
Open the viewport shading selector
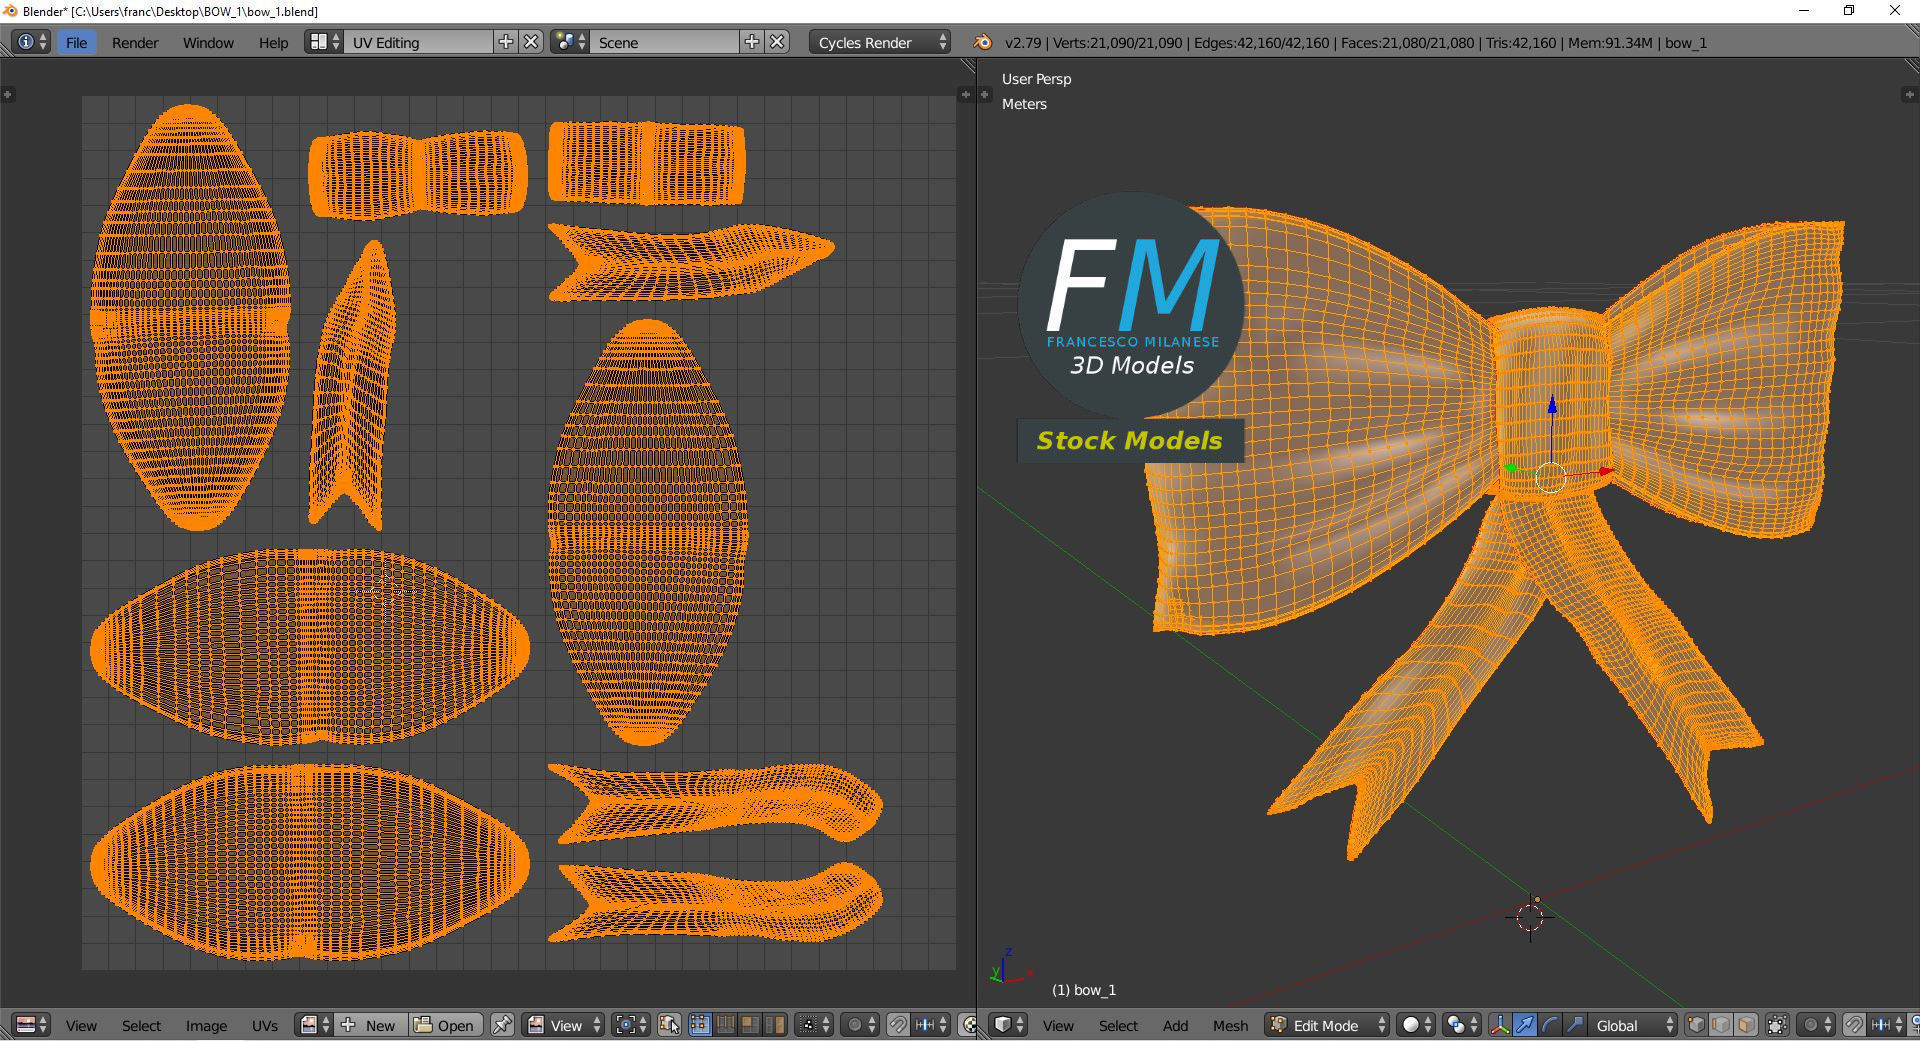pyautogui.click(x=1416, y=1025)
